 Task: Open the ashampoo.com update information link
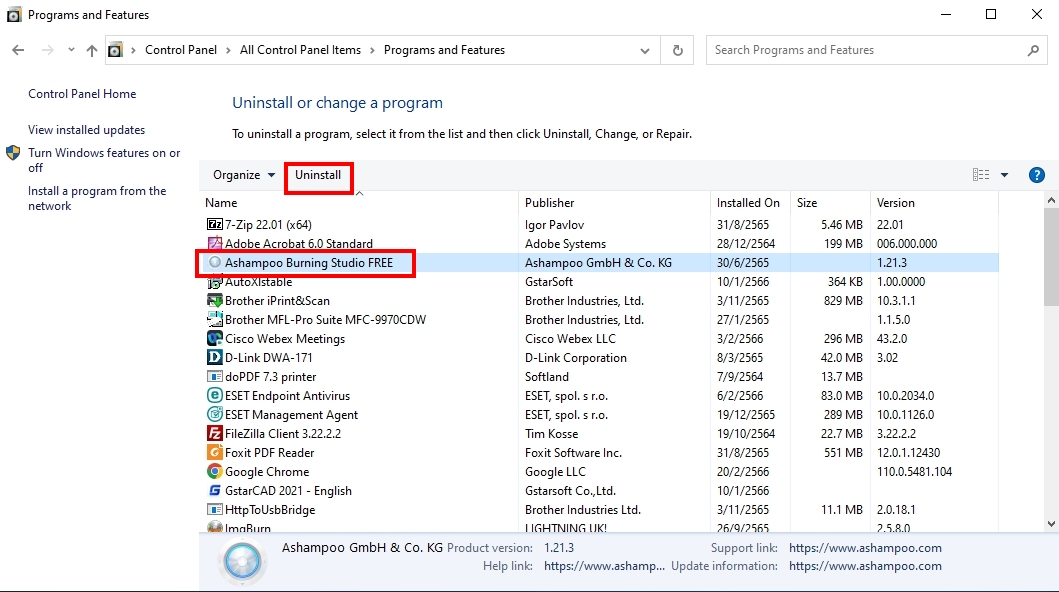[x=865, y=566]
